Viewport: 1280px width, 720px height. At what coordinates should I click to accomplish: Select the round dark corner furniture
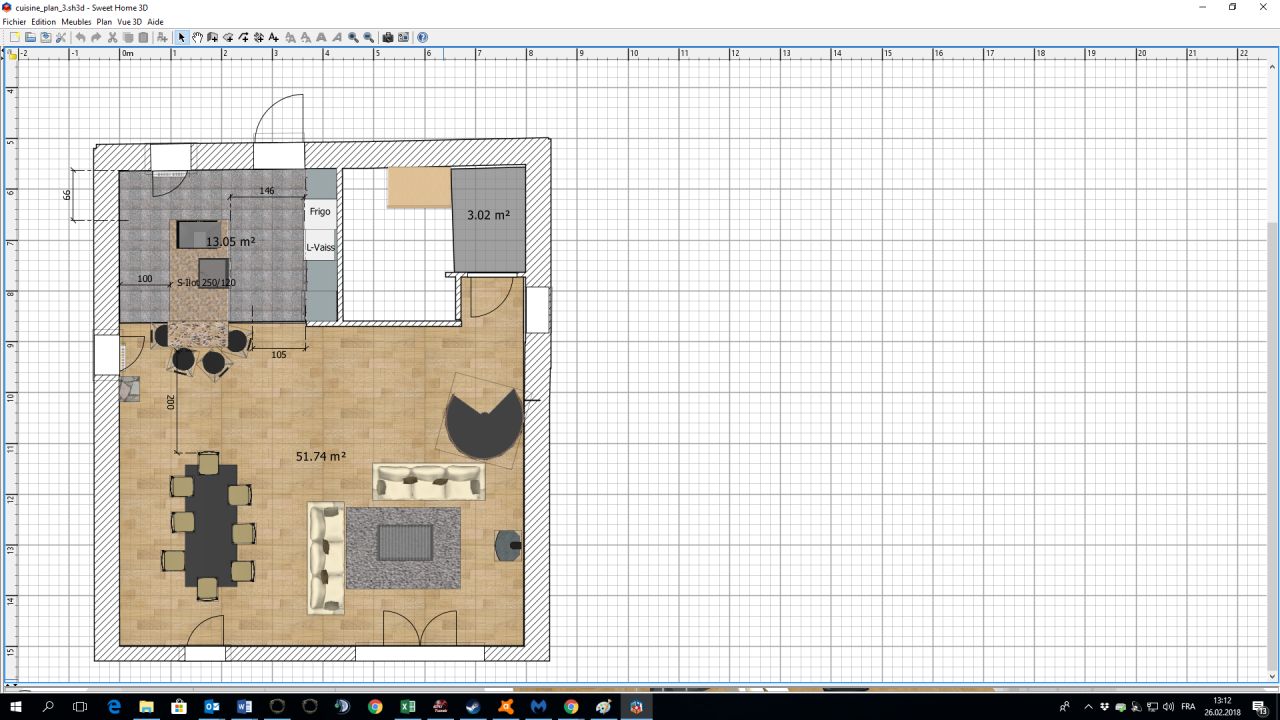pos(485,422)
